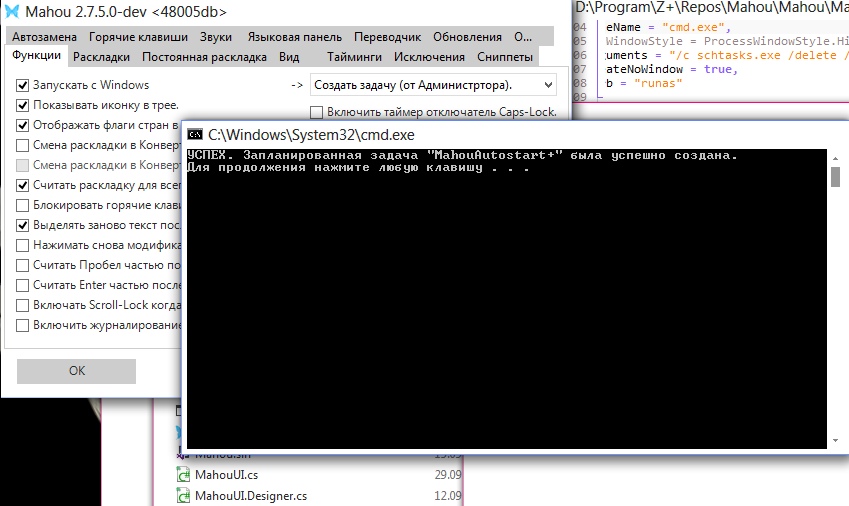Screen dimensions: 849x506
Task: Enable Нажимать снова модификаторы checkbox
Action: (x=22, y=245)
